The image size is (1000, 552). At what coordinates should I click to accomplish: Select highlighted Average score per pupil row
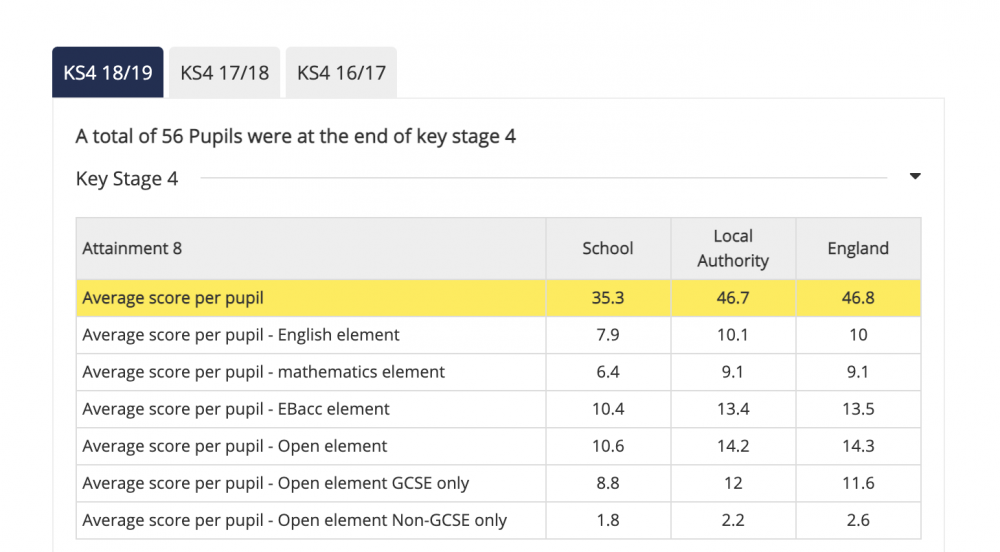tap(499, 298)
